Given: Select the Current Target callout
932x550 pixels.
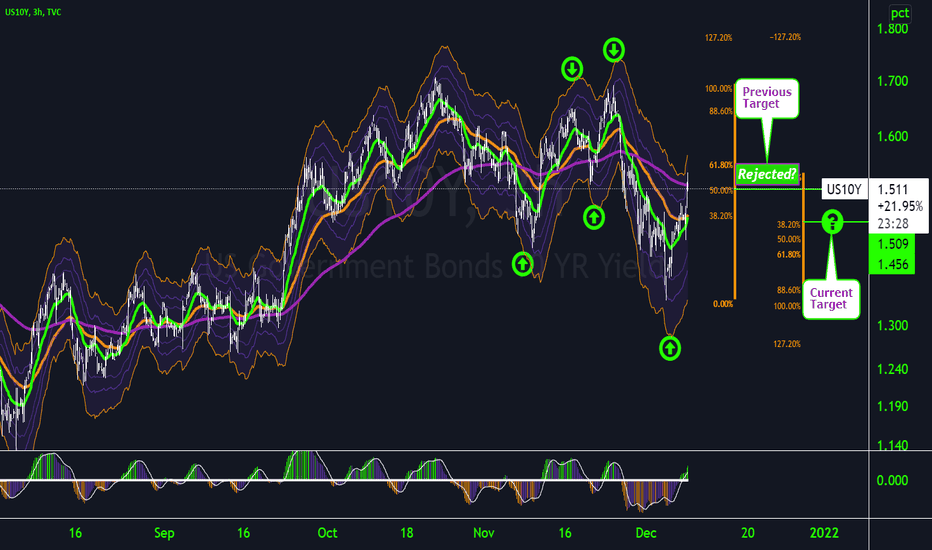Looking at the screenshot, I should tap(831, 298).
